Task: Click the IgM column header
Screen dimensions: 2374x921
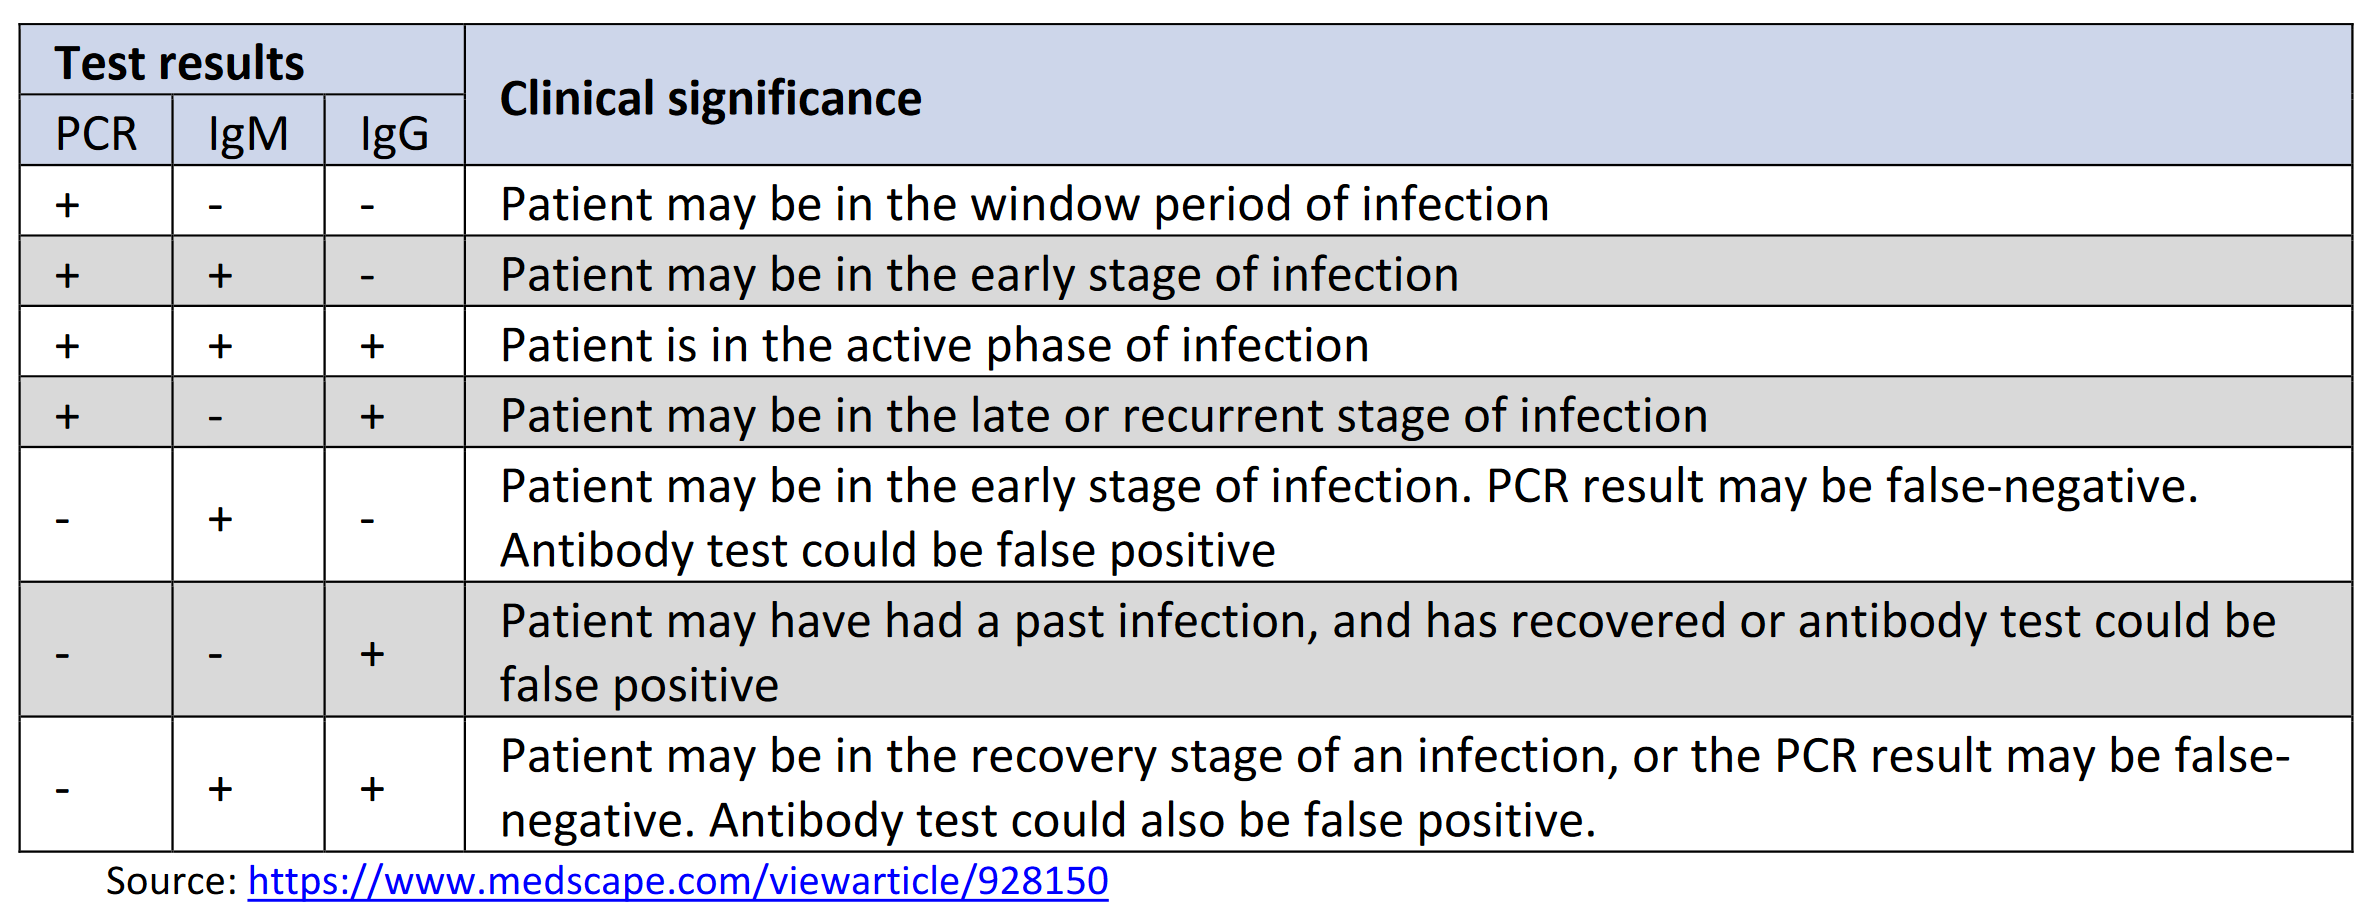Action: tap(248, 131)
